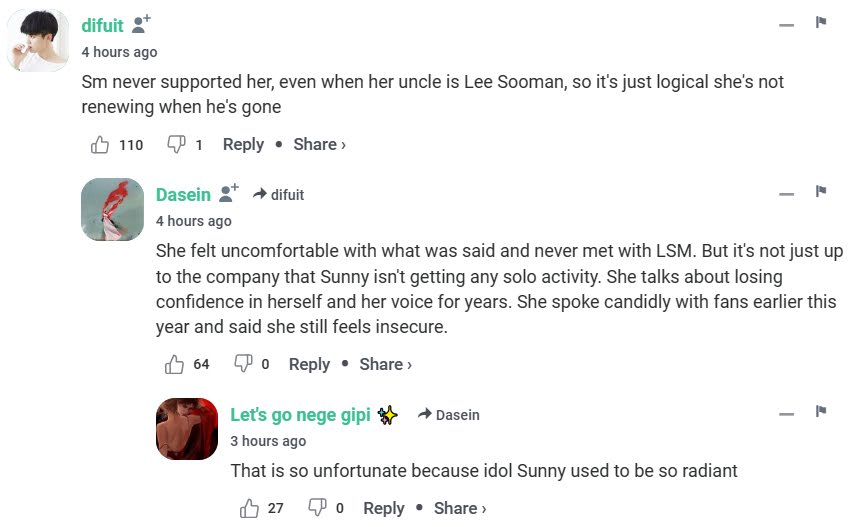Flag Dasein's comment as inappropriate
Viewport: 852px width, 527px height.
821,192
